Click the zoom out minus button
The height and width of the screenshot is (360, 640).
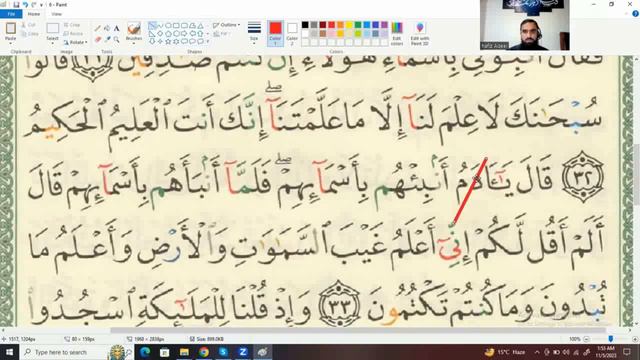point(587,339)
